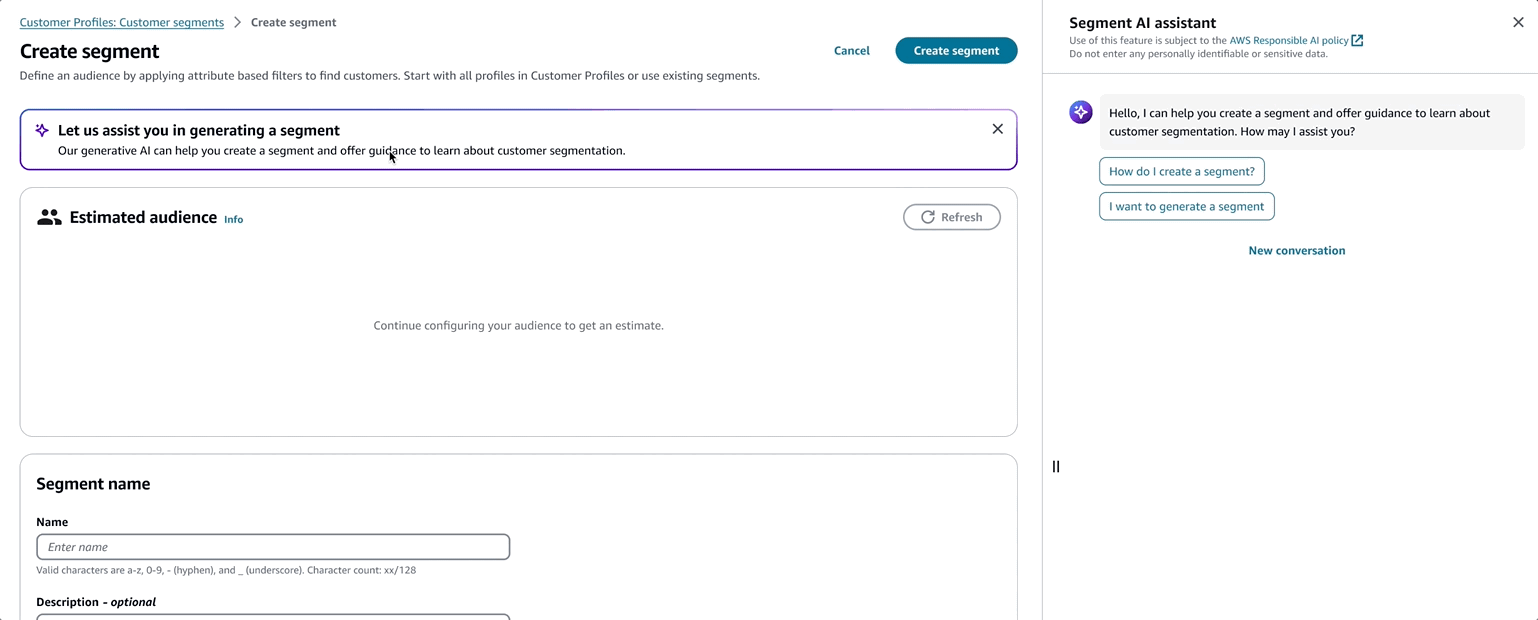
Task: Click the Description optional field
Action: (273, 616)
